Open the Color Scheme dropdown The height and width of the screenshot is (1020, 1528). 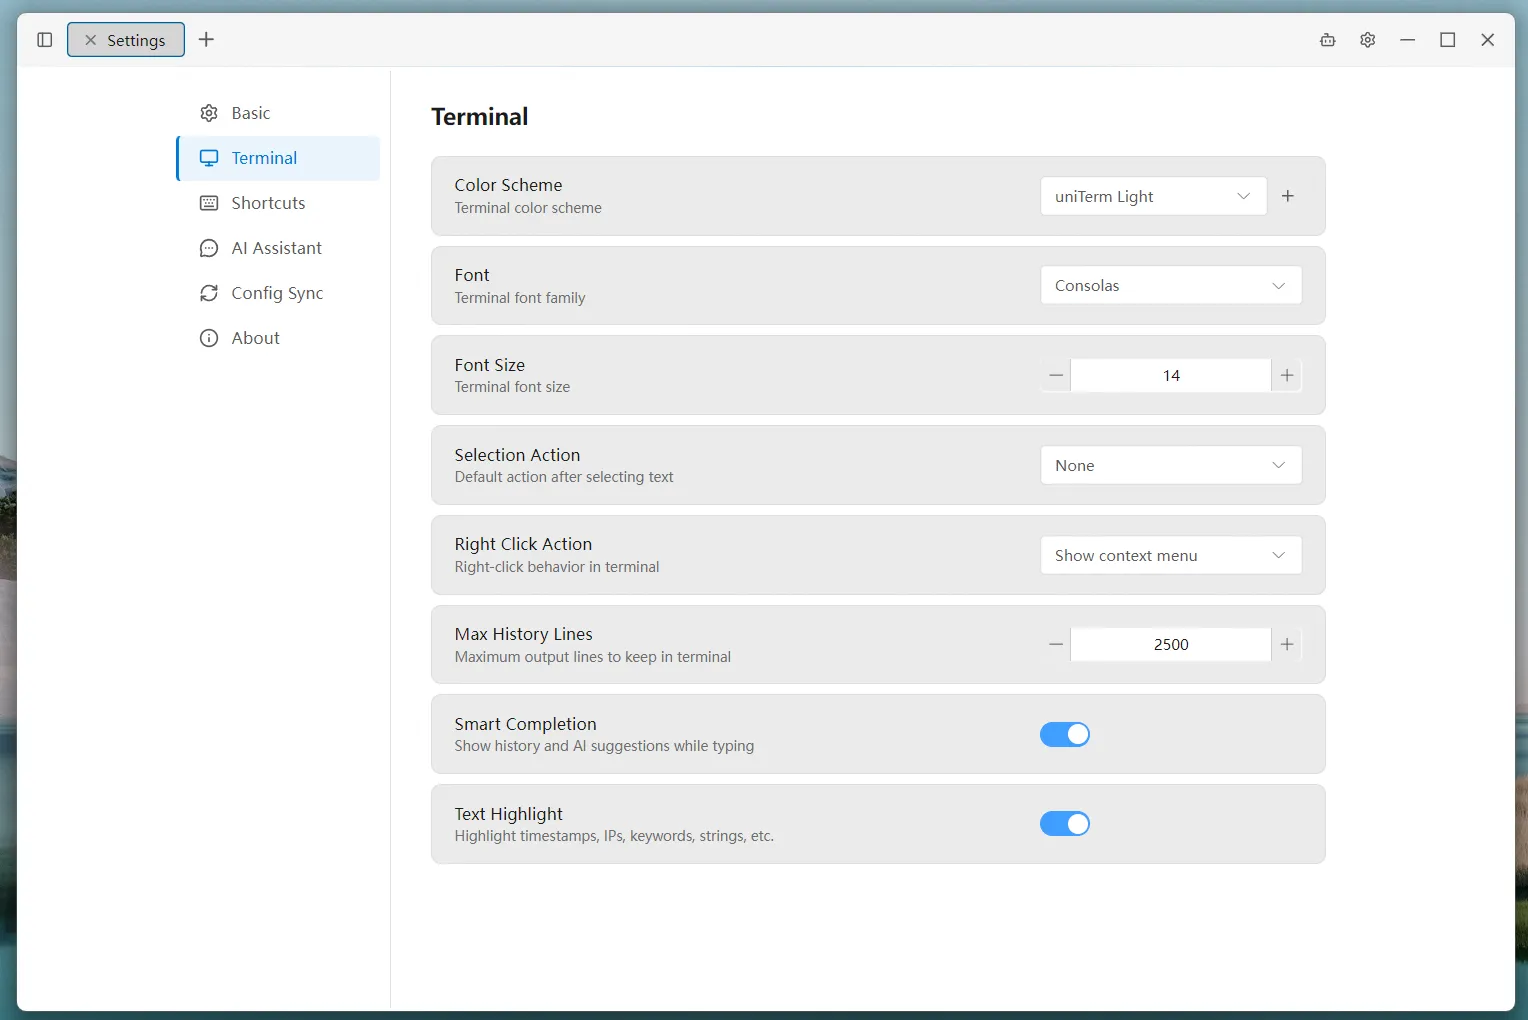pyautogui.click(x=1154, y=196)
